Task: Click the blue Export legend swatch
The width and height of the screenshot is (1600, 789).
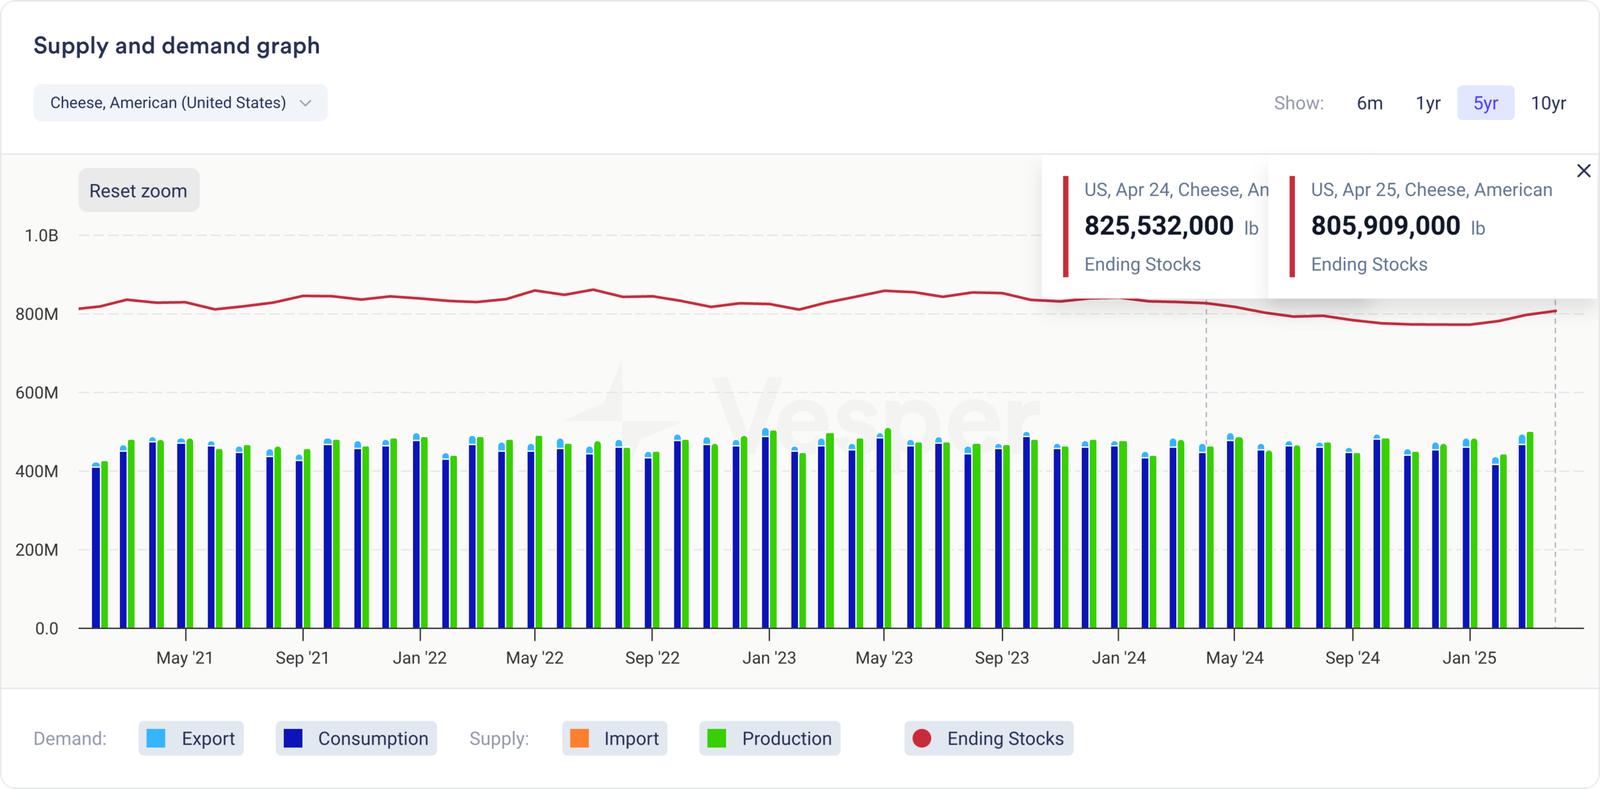Action: point(156,739)
